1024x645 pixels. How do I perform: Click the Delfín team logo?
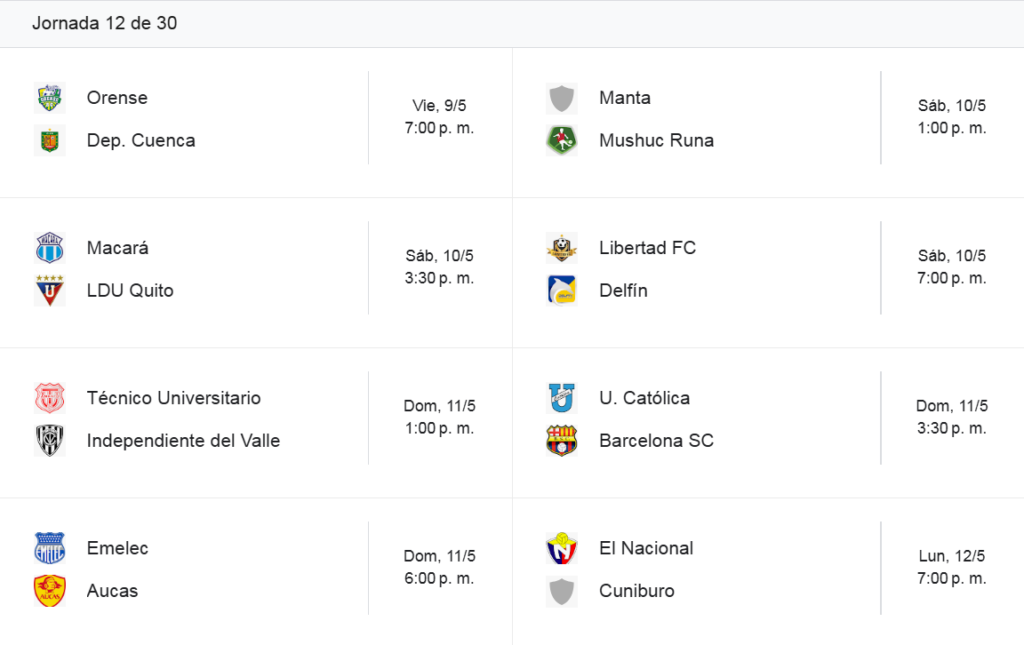coord(562,291)
